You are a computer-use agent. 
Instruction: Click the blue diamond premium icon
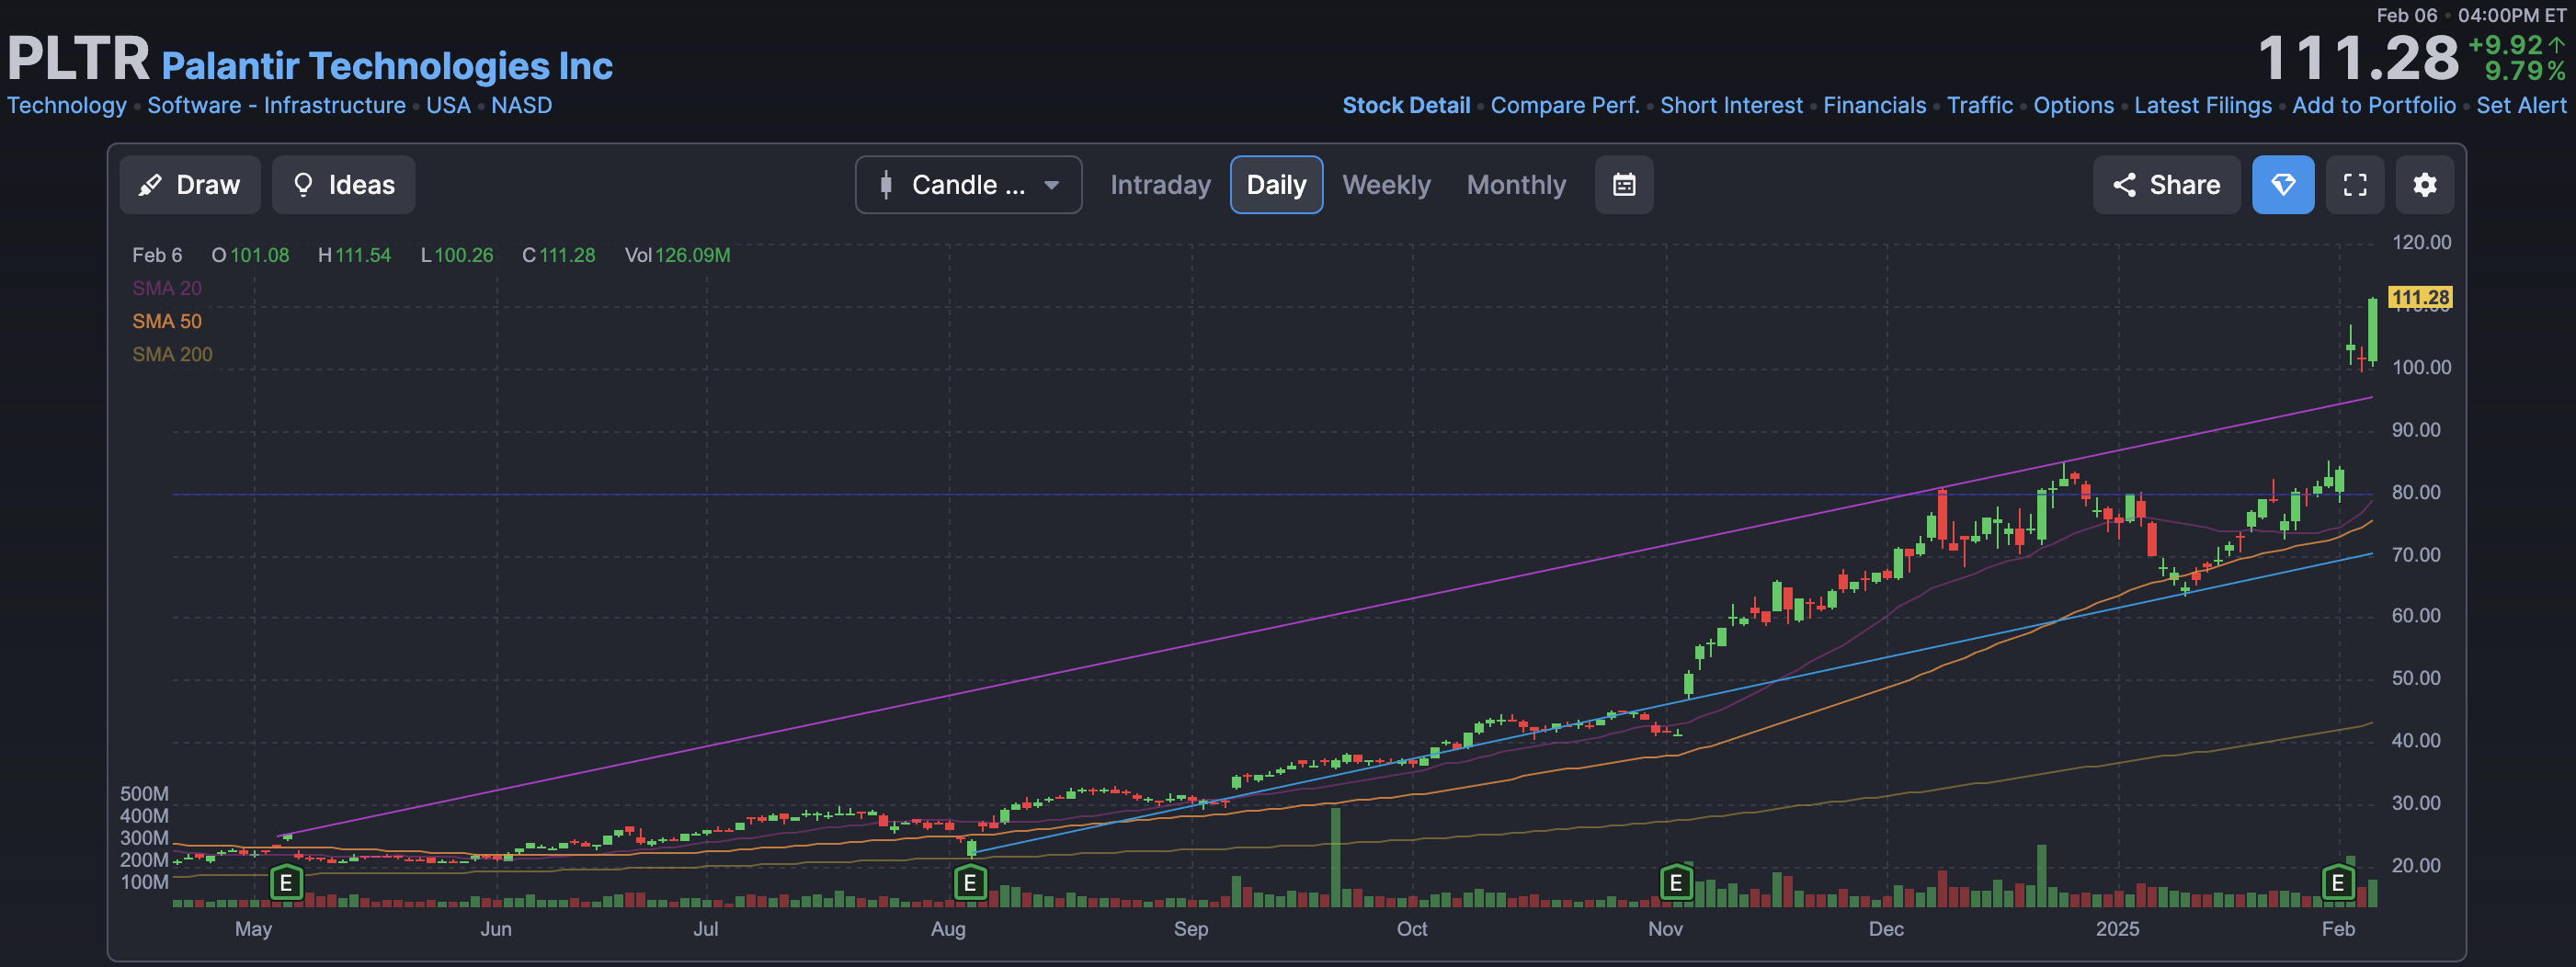2283,185
